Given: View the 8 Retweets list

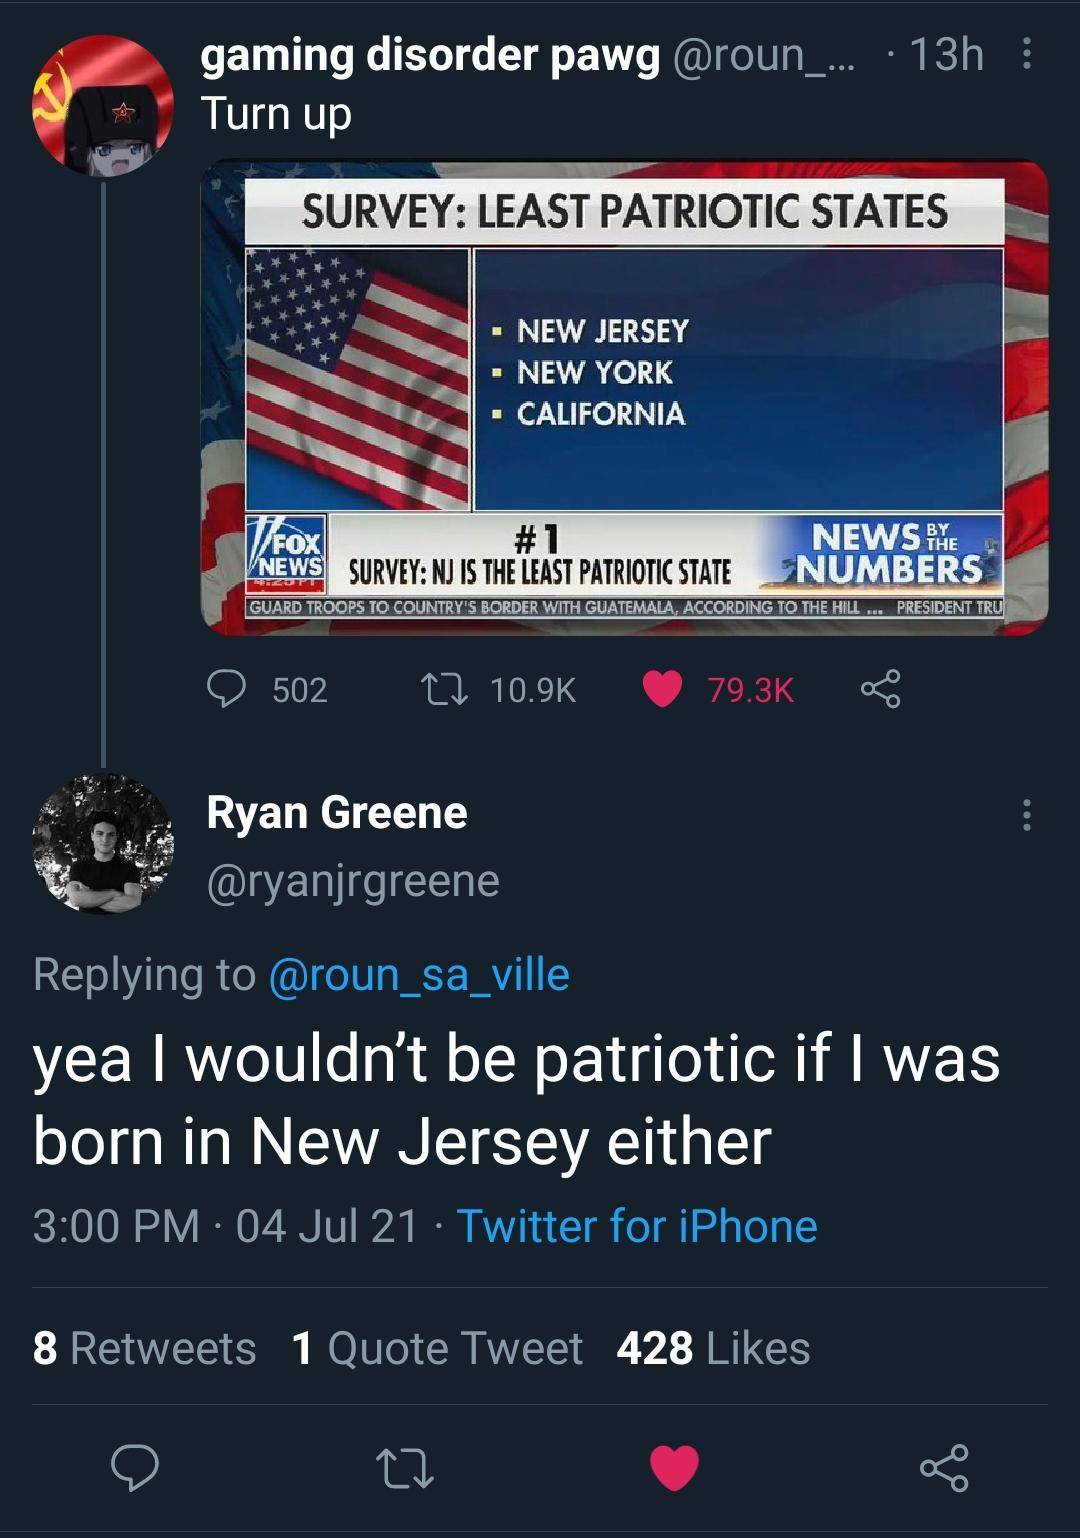Looking at the screenshot, I should [144, 1348].
